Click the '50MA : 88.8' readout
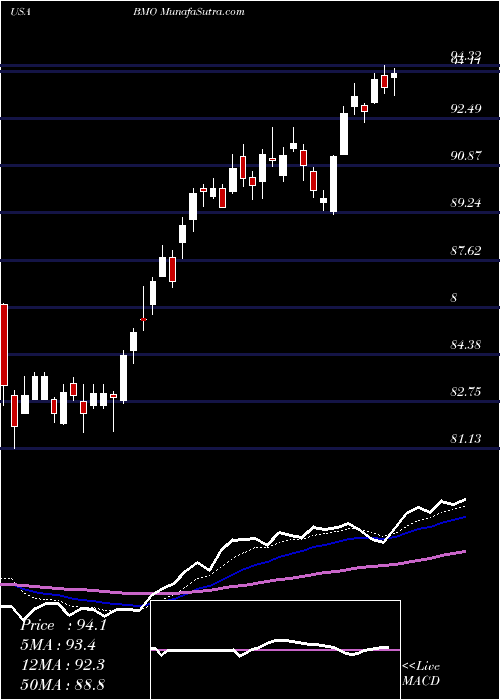This screenshot has height=700, width=500. (62, 684)
